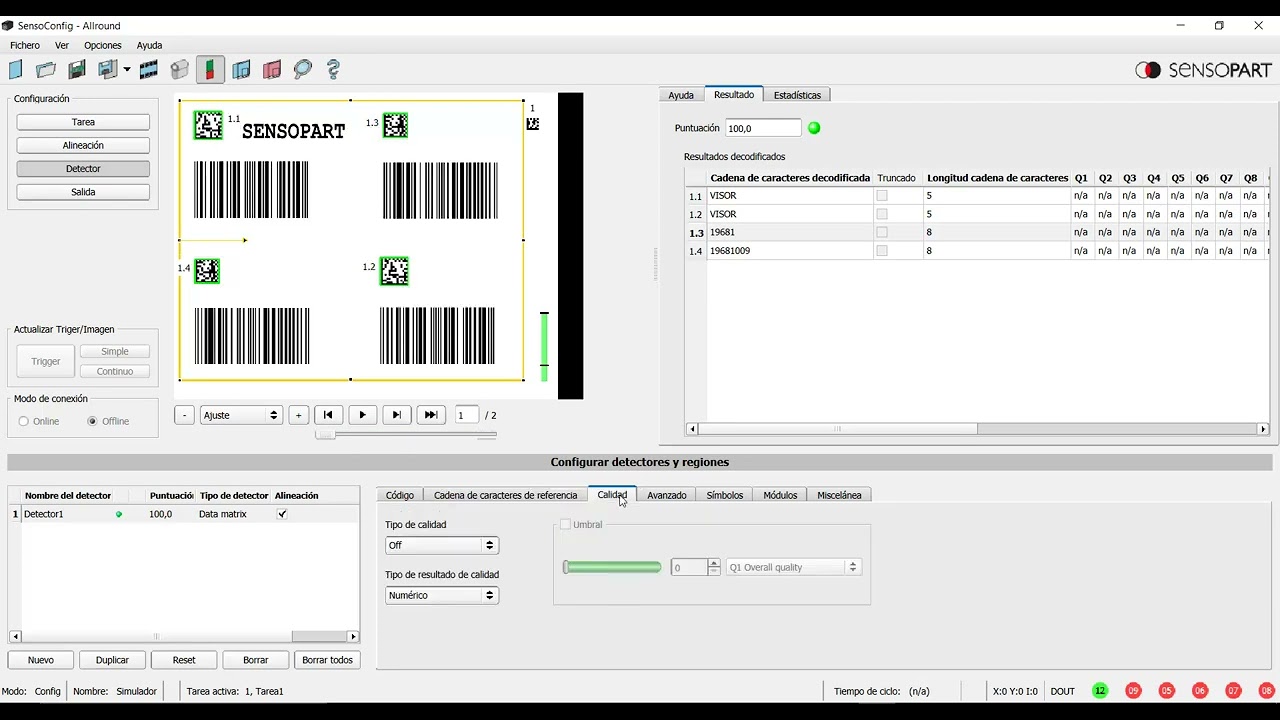Click the magnifier toolbar icon
This screenshot has width=1280, height=720.
pos(303,69)
